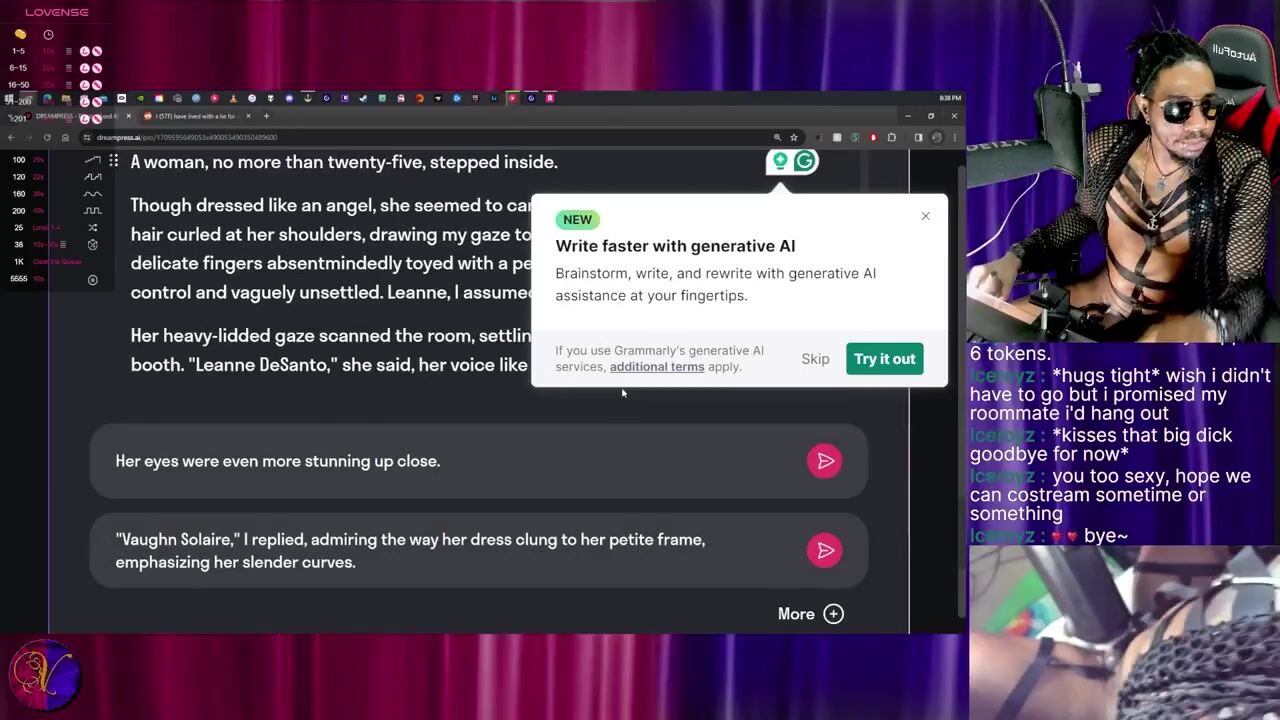Click the VLC cone icon in taskbar

tap(233, 98)
